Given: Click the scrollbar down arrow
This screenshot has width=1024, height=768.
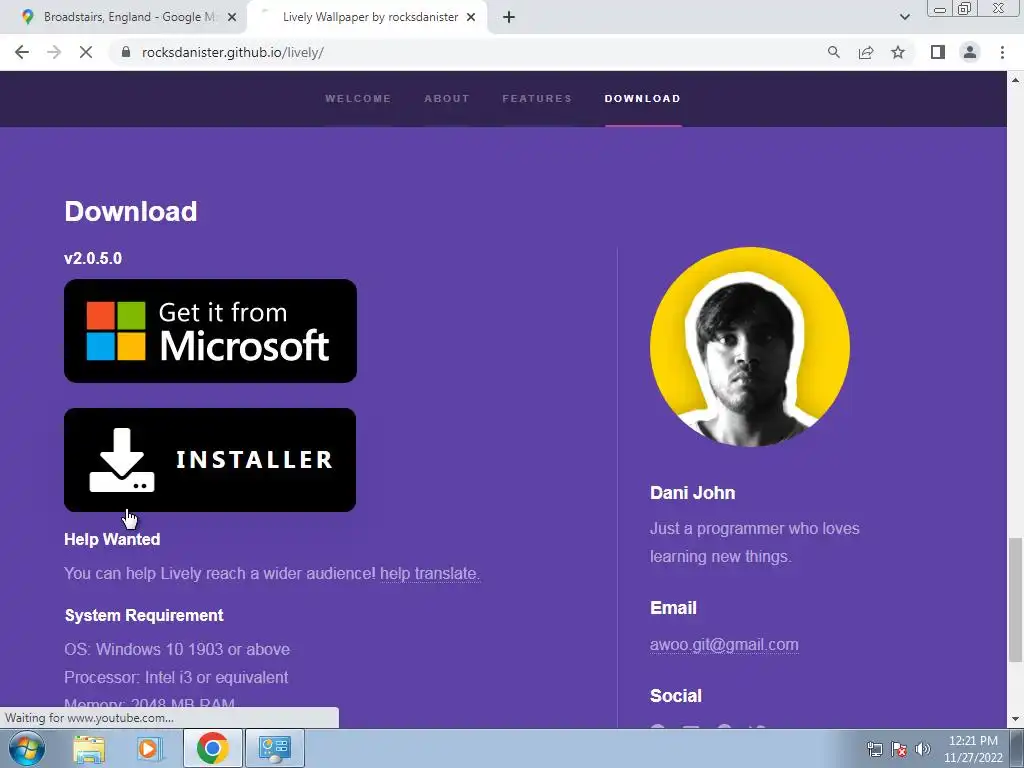Looking at the screenshot, I should pyautogui.click(x=1015, y=720).
